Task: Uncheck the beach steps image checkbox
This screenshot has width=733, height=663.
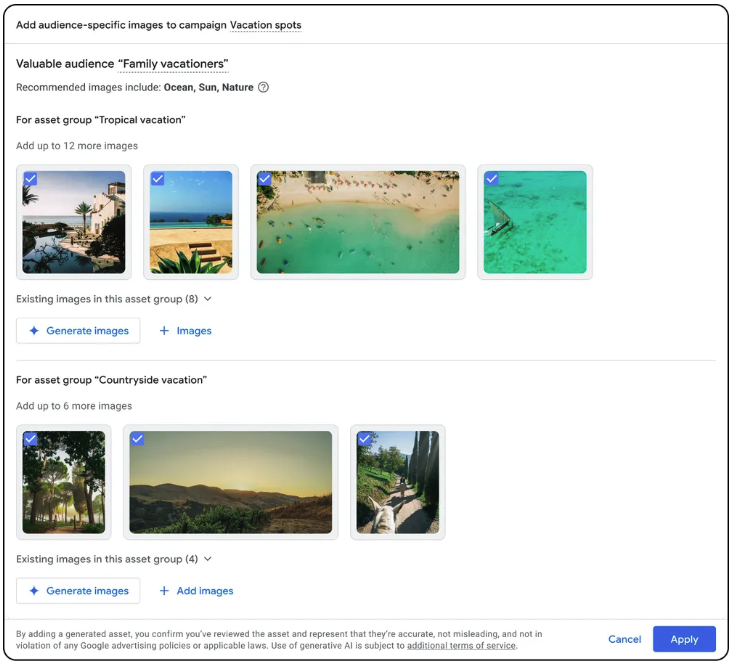Action: click(158, 179)
